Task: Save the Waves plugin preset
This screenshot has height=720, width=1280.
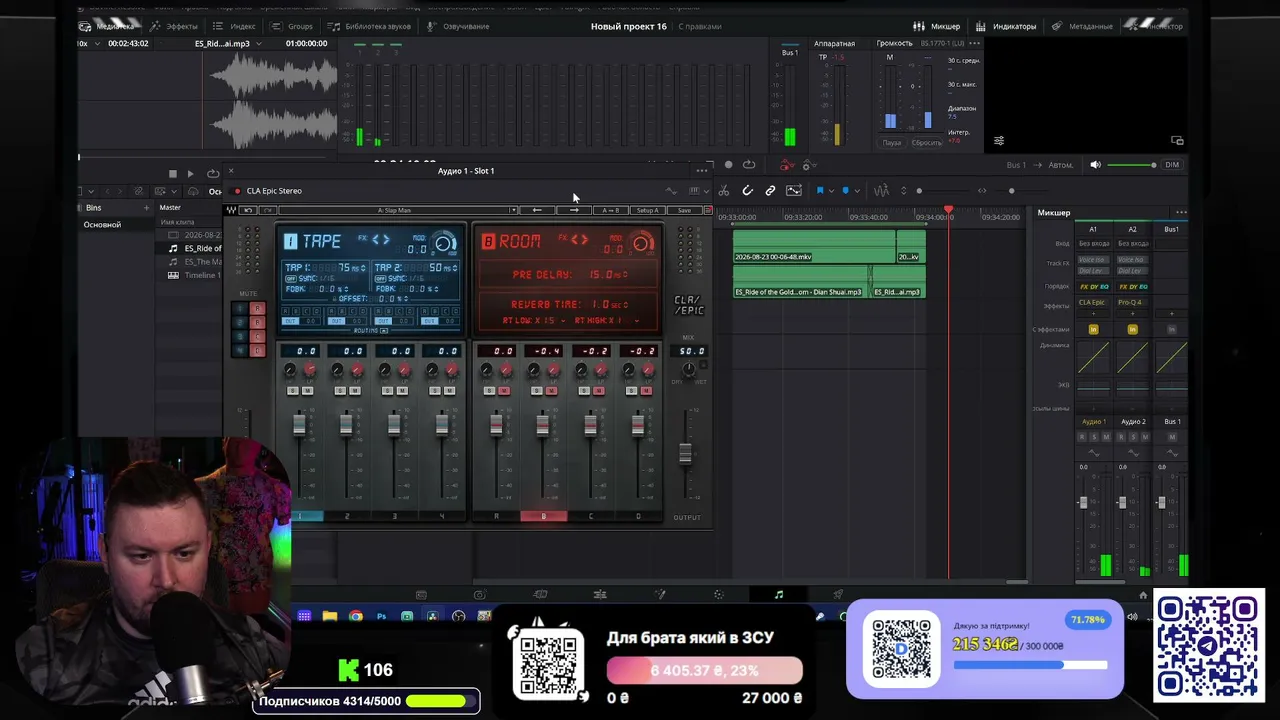Action: coord(684,210)
